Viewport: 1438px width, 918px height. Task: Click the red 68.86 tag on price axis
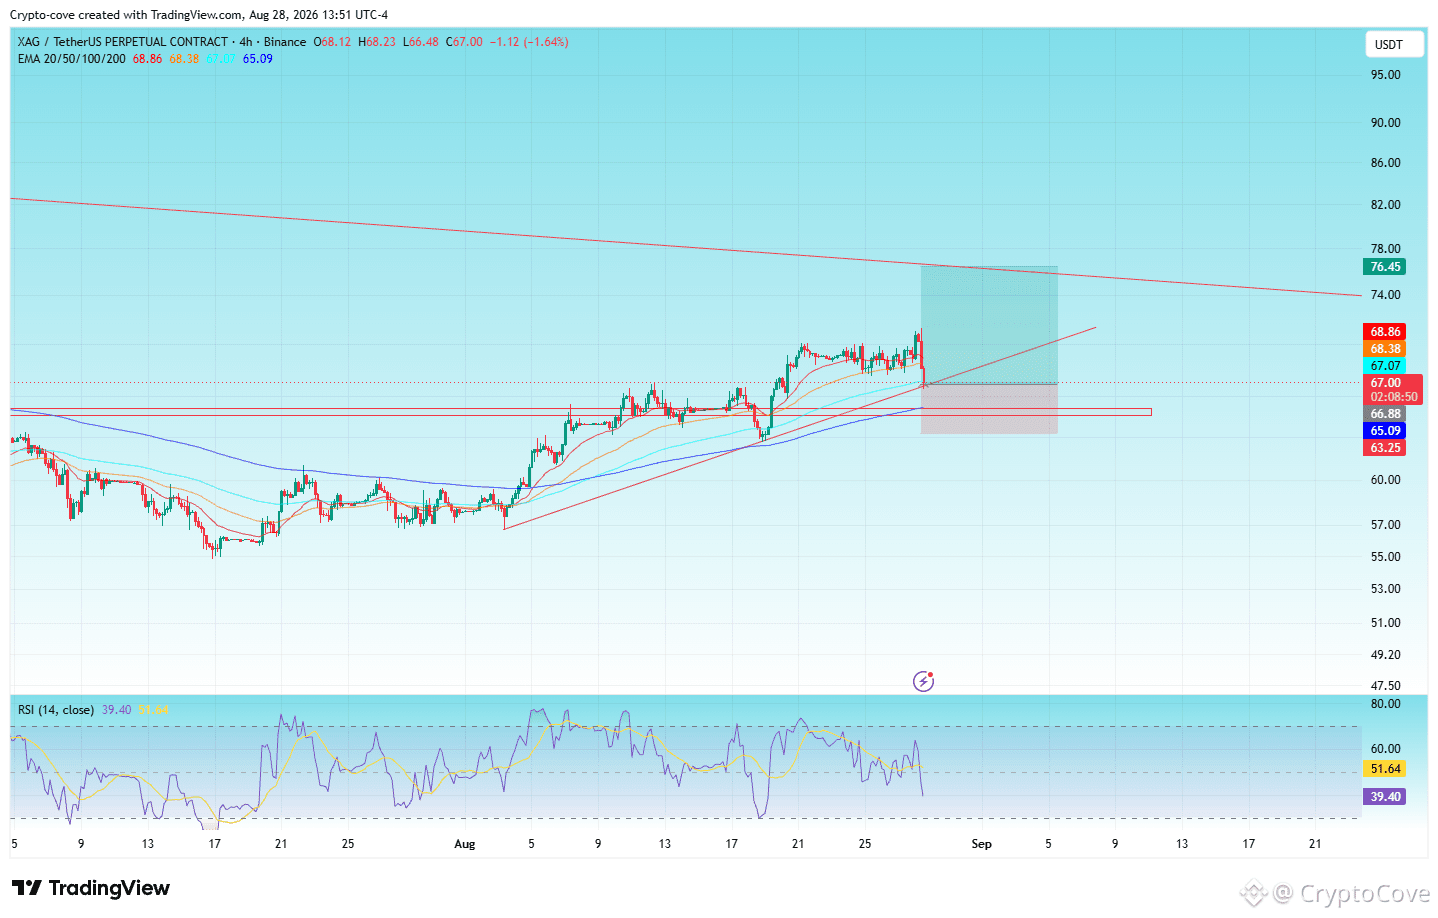point(1385,332)
